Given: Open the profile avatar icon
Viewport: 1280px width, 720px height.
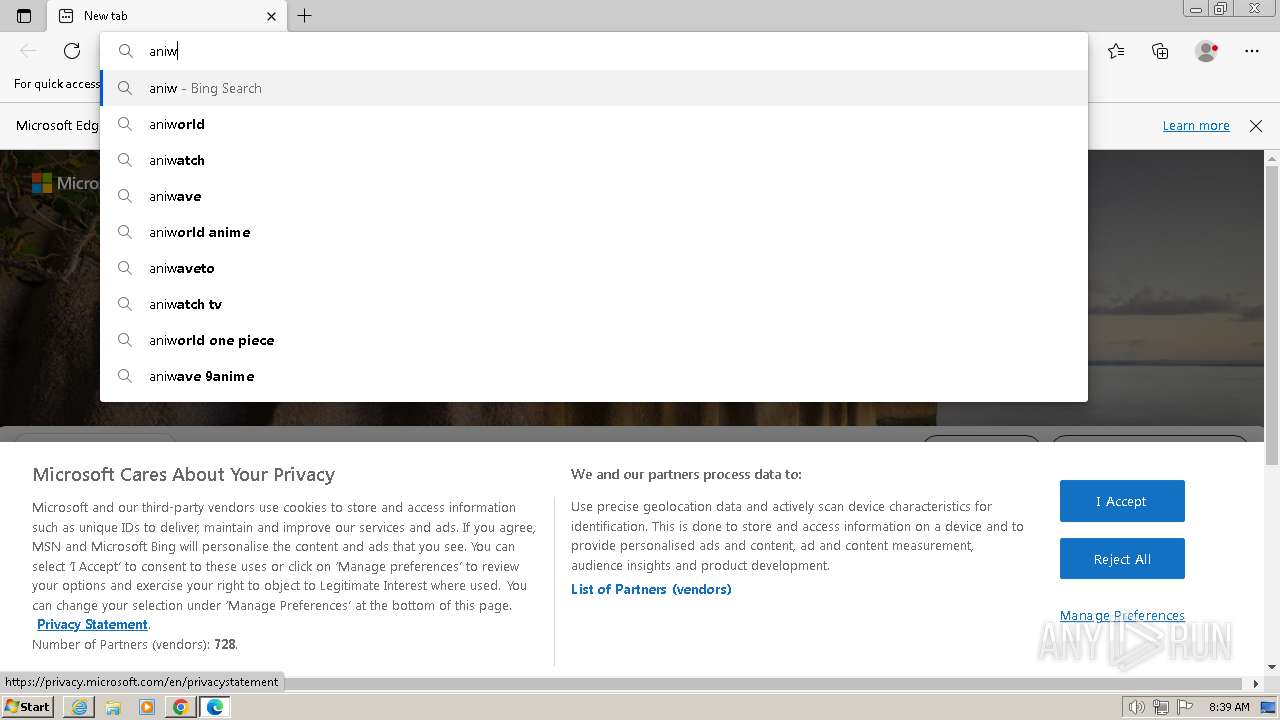Looking at the screenshot, I should pyautogui.click(x=1206, y=51).
